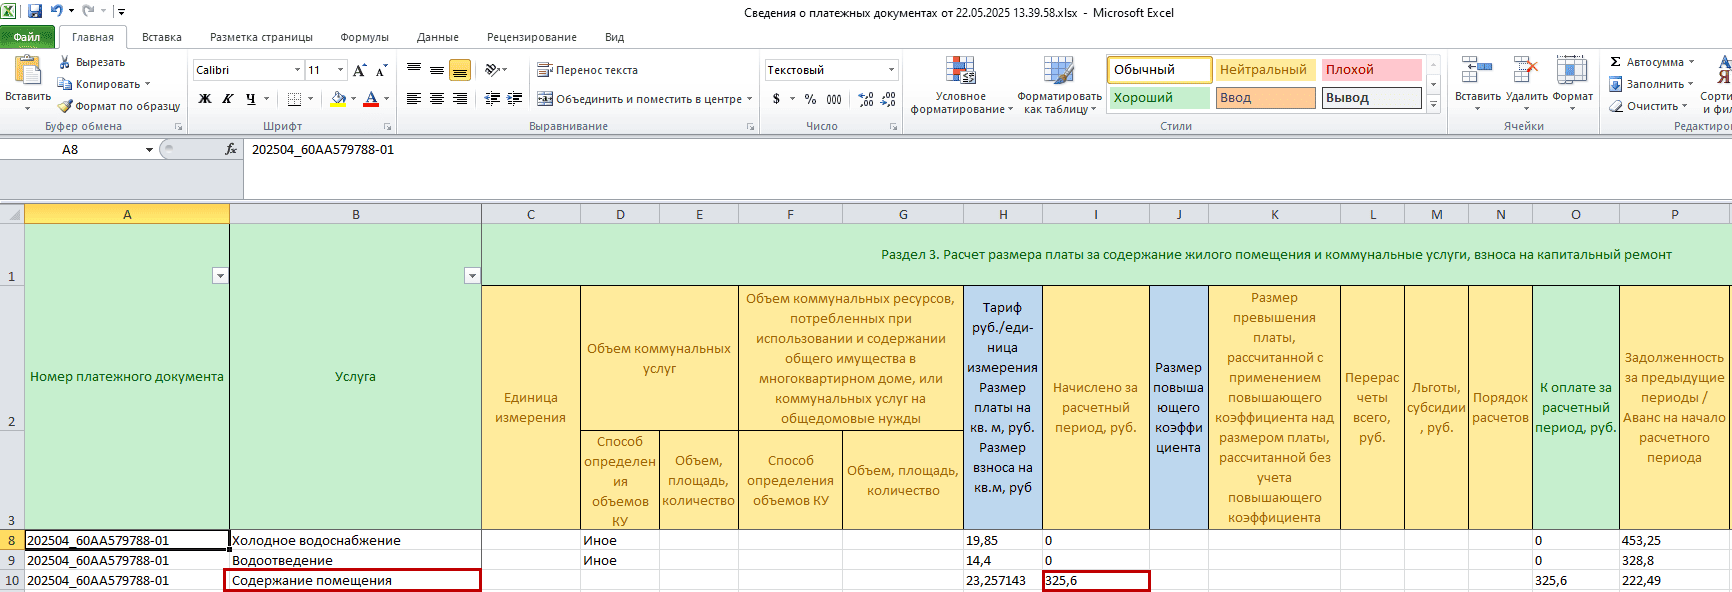This screenshot has height=592, width=1732.
Task: Click the Increase Font Size icon
Action: [x=359, y=70]
